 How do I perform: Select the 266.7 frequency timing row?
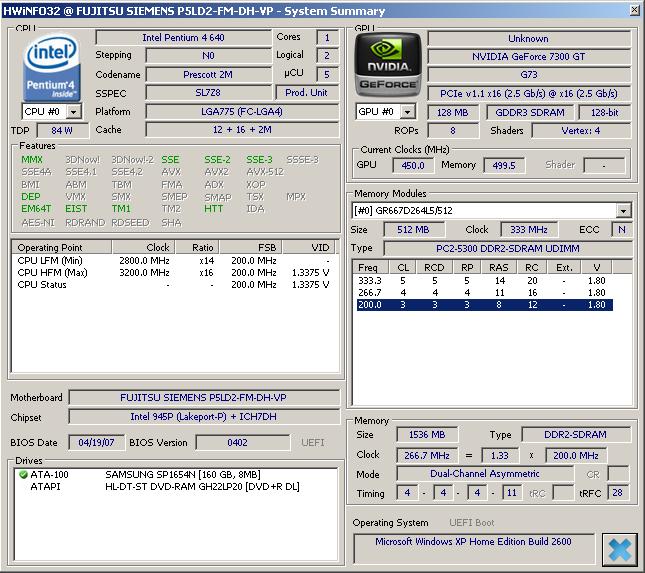[x=484, y=292]
